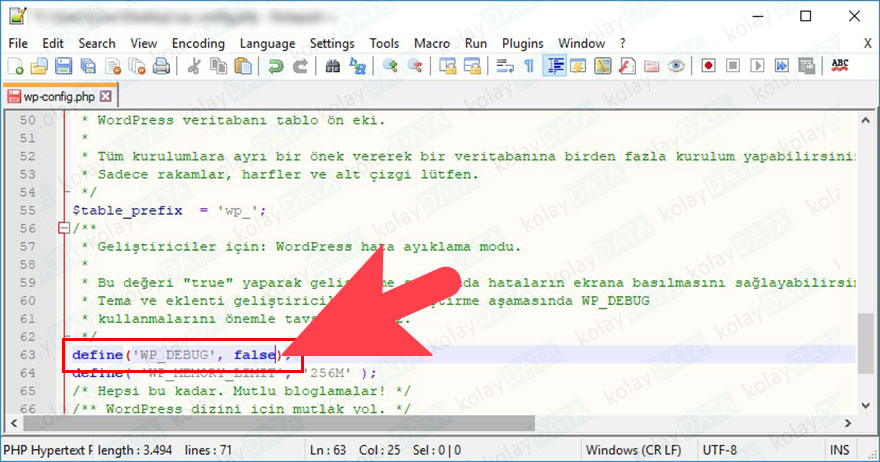Close the wp-config.php tab

point(106,97)
